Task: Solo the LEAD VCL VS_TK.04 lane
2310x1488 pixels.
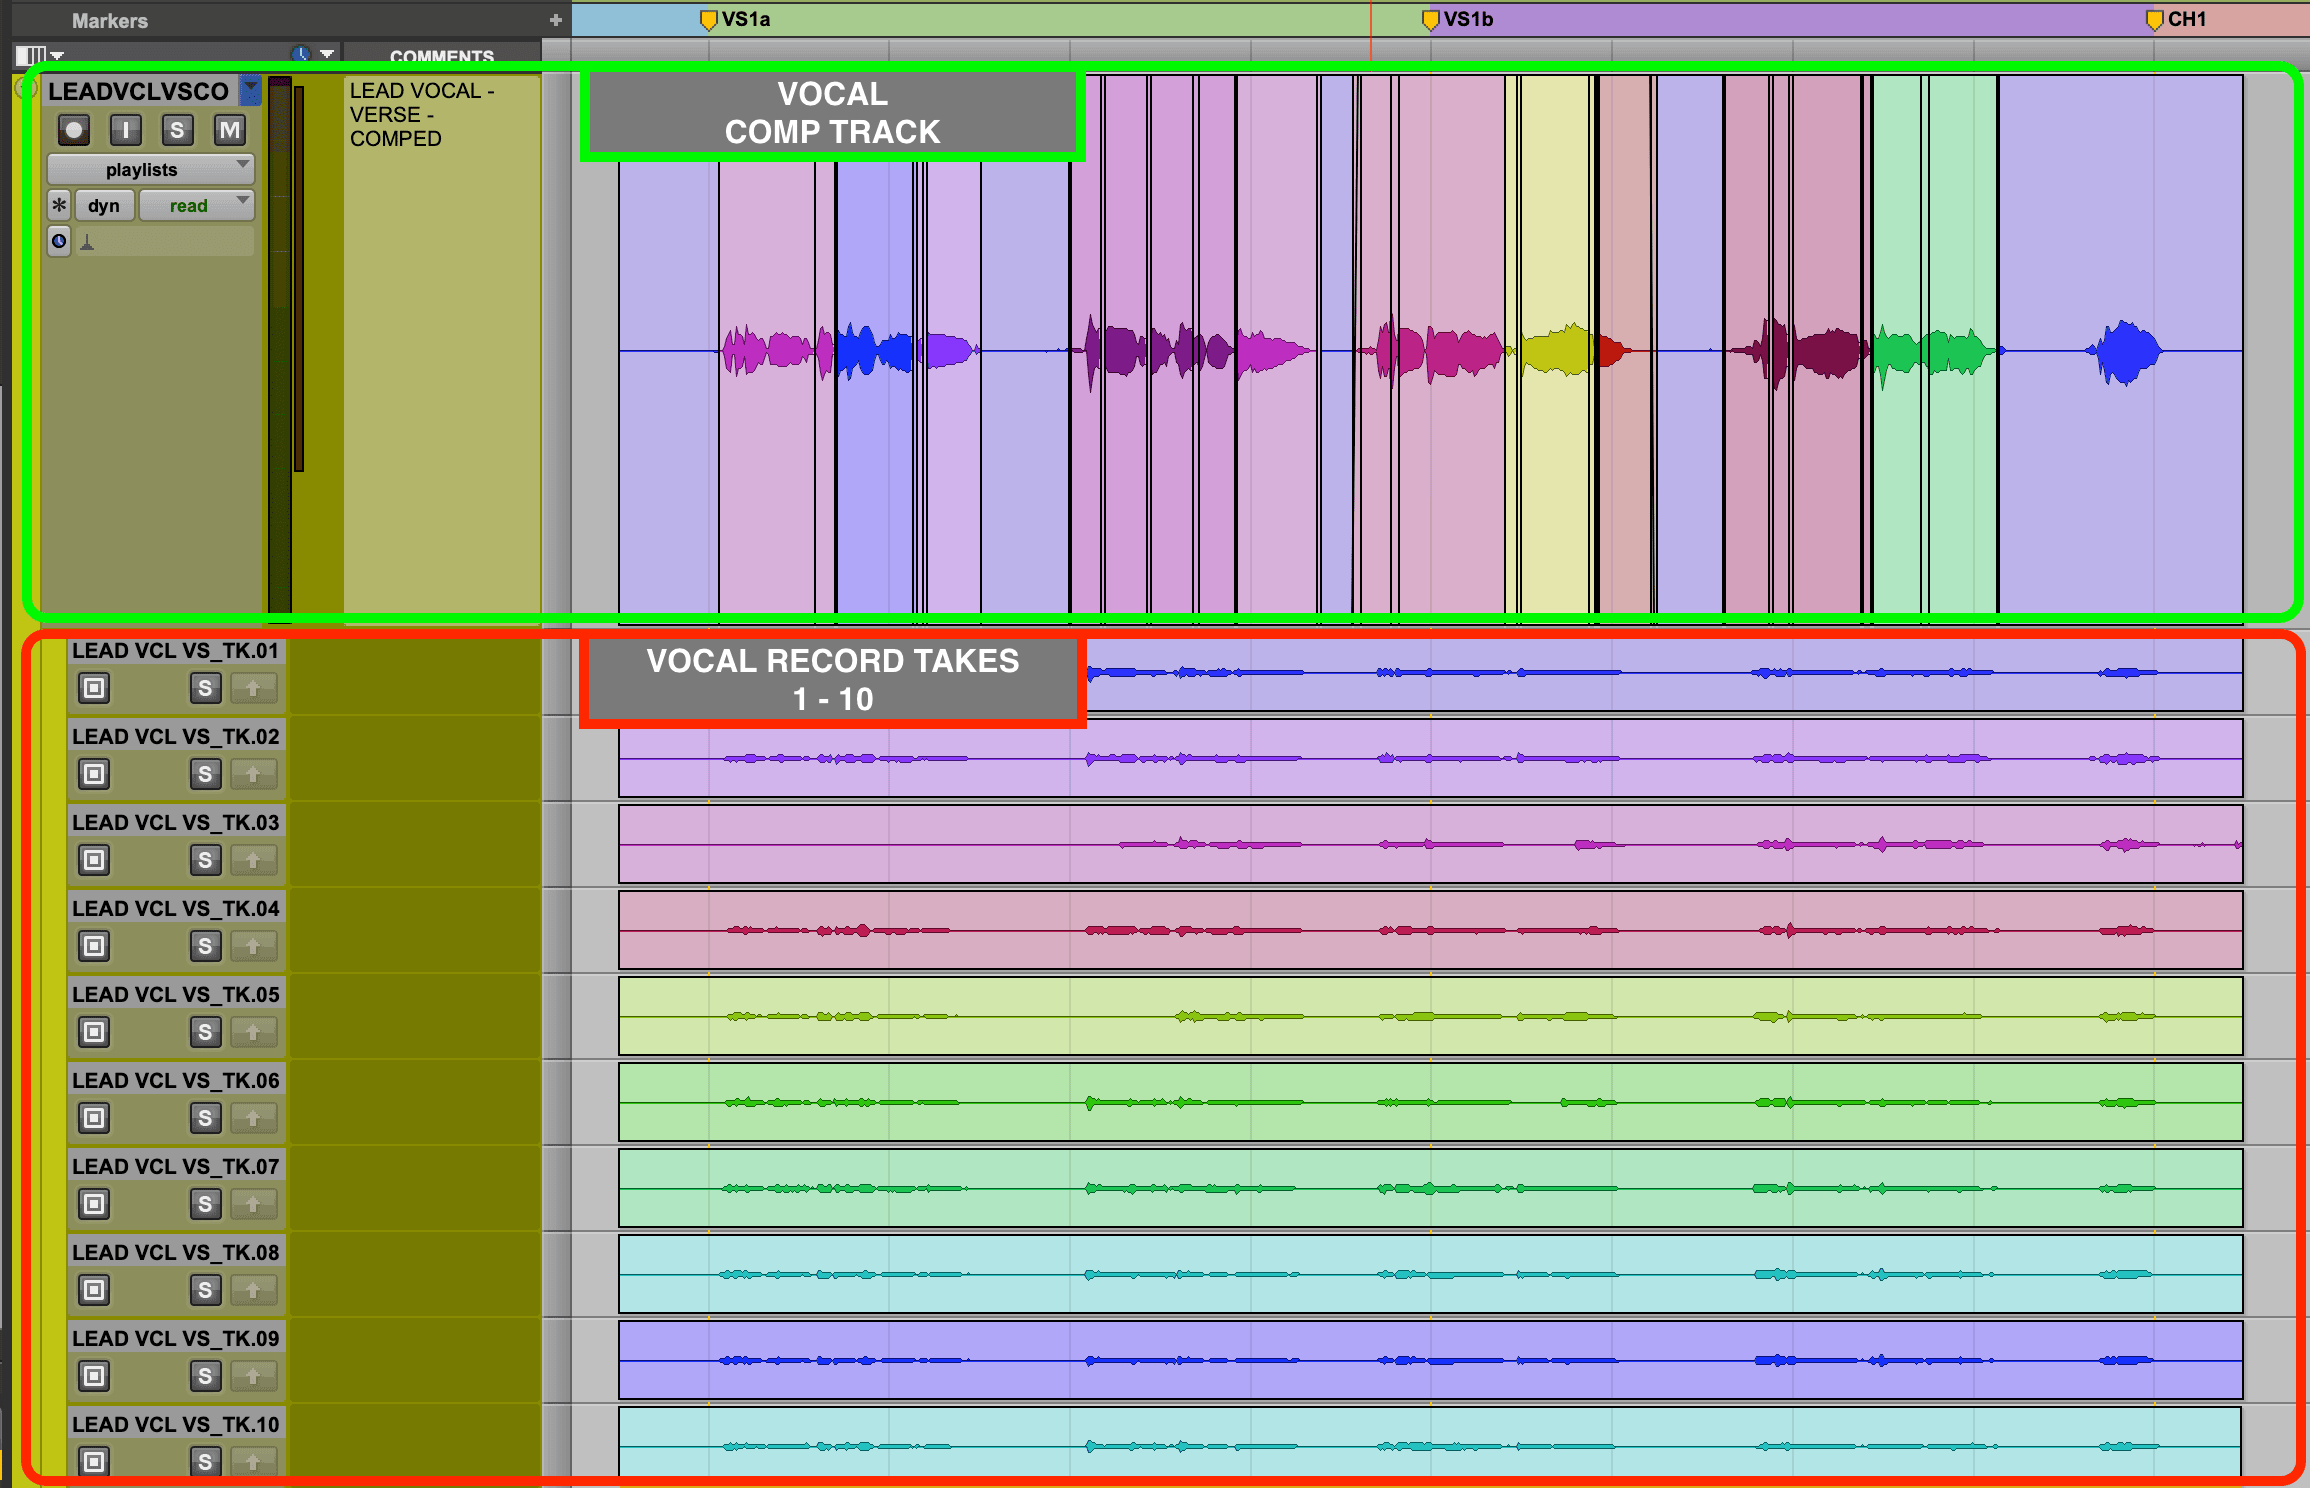Action: (x=205, y=946)
